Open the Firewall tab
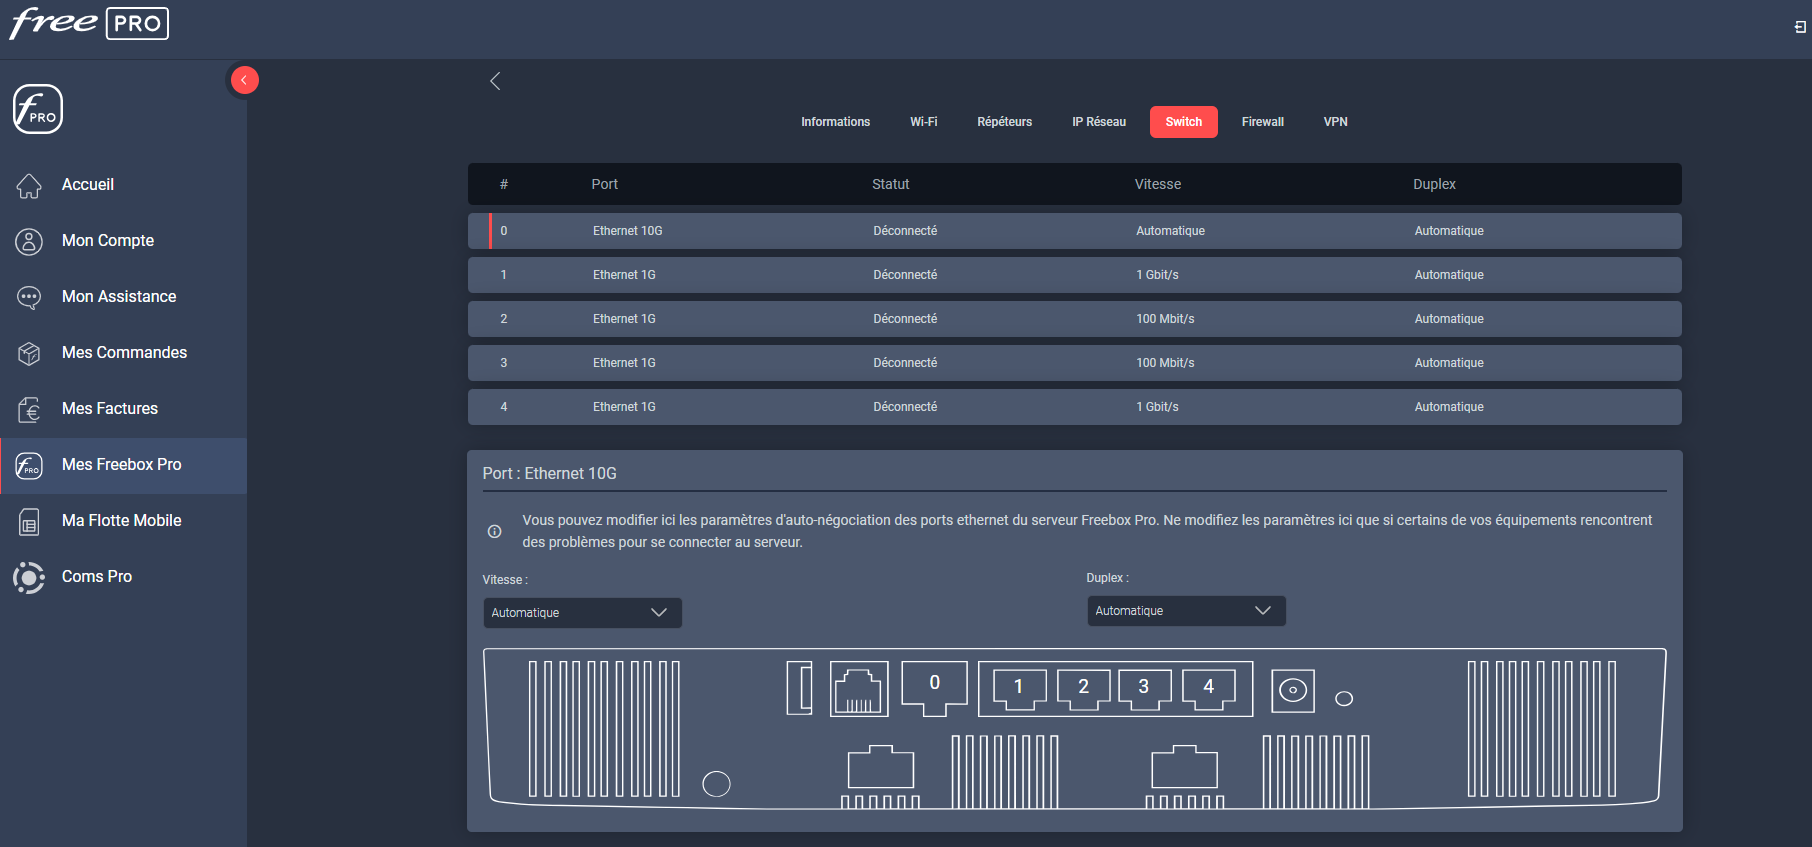Viewport: 1812px width, 847px height. [1262, 122]
